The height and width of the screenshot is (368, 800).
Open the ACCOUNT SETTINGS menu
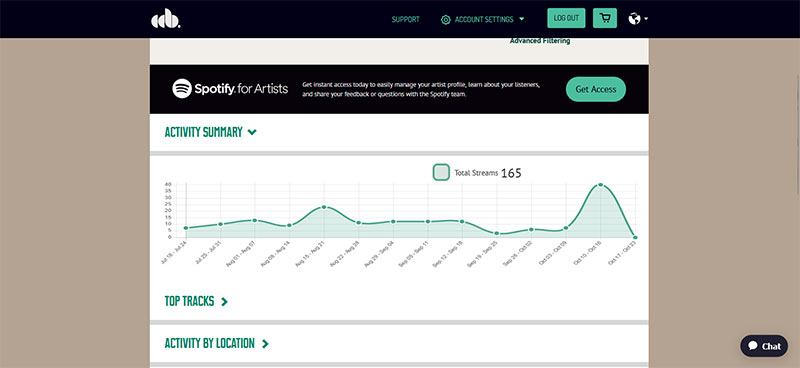(x=483, y=19)
